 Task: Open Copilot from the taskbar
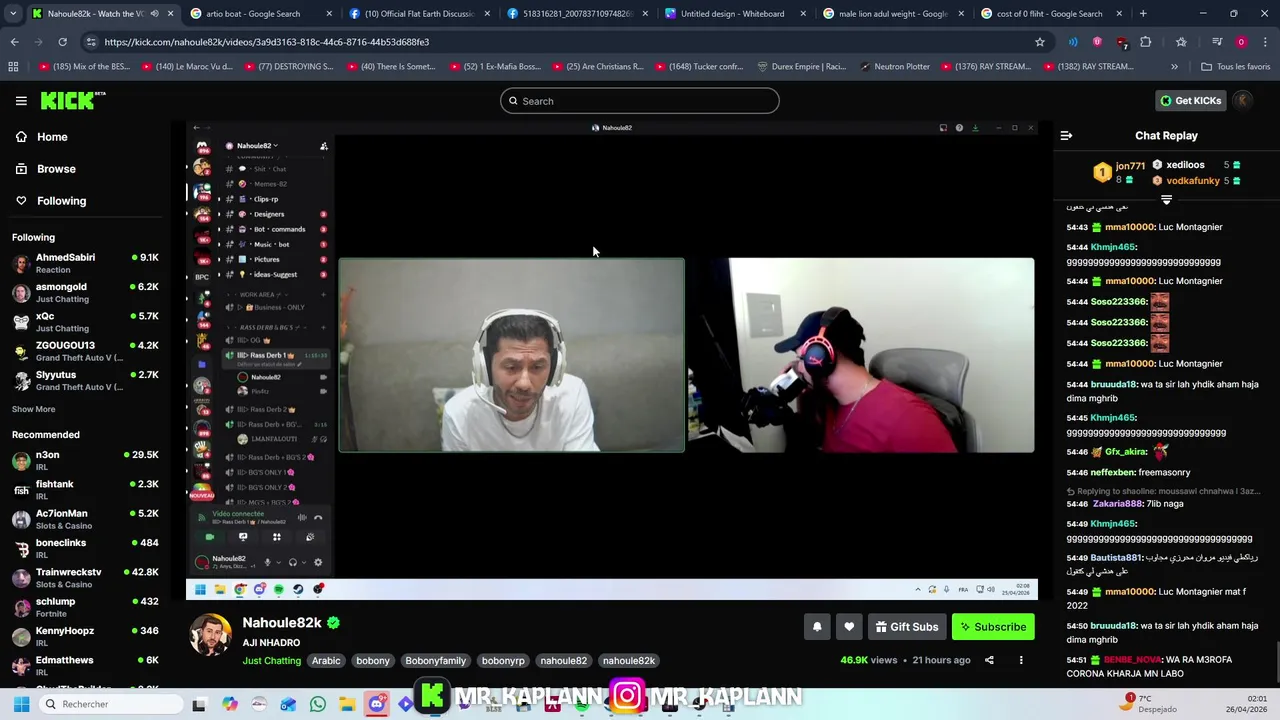coord(229,704)
